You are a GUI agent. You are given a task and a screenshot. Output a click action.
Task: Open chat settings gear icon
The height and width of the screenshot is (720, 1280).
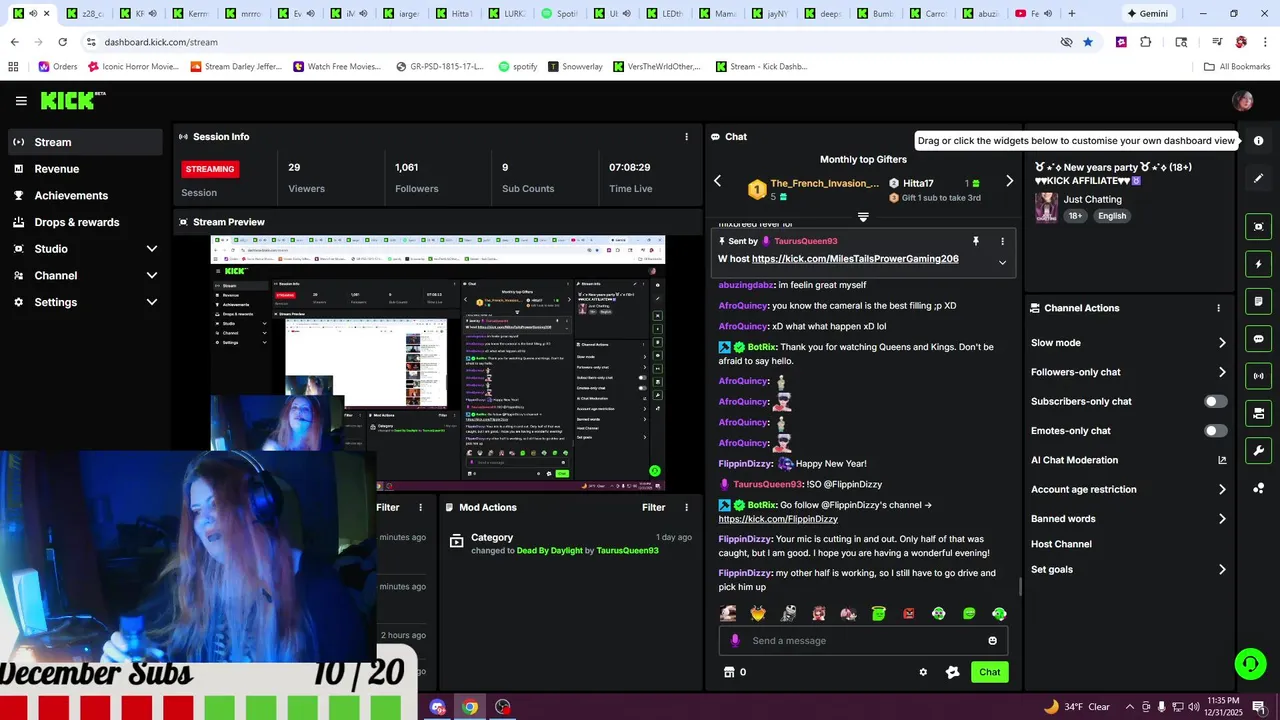point(923,672)
